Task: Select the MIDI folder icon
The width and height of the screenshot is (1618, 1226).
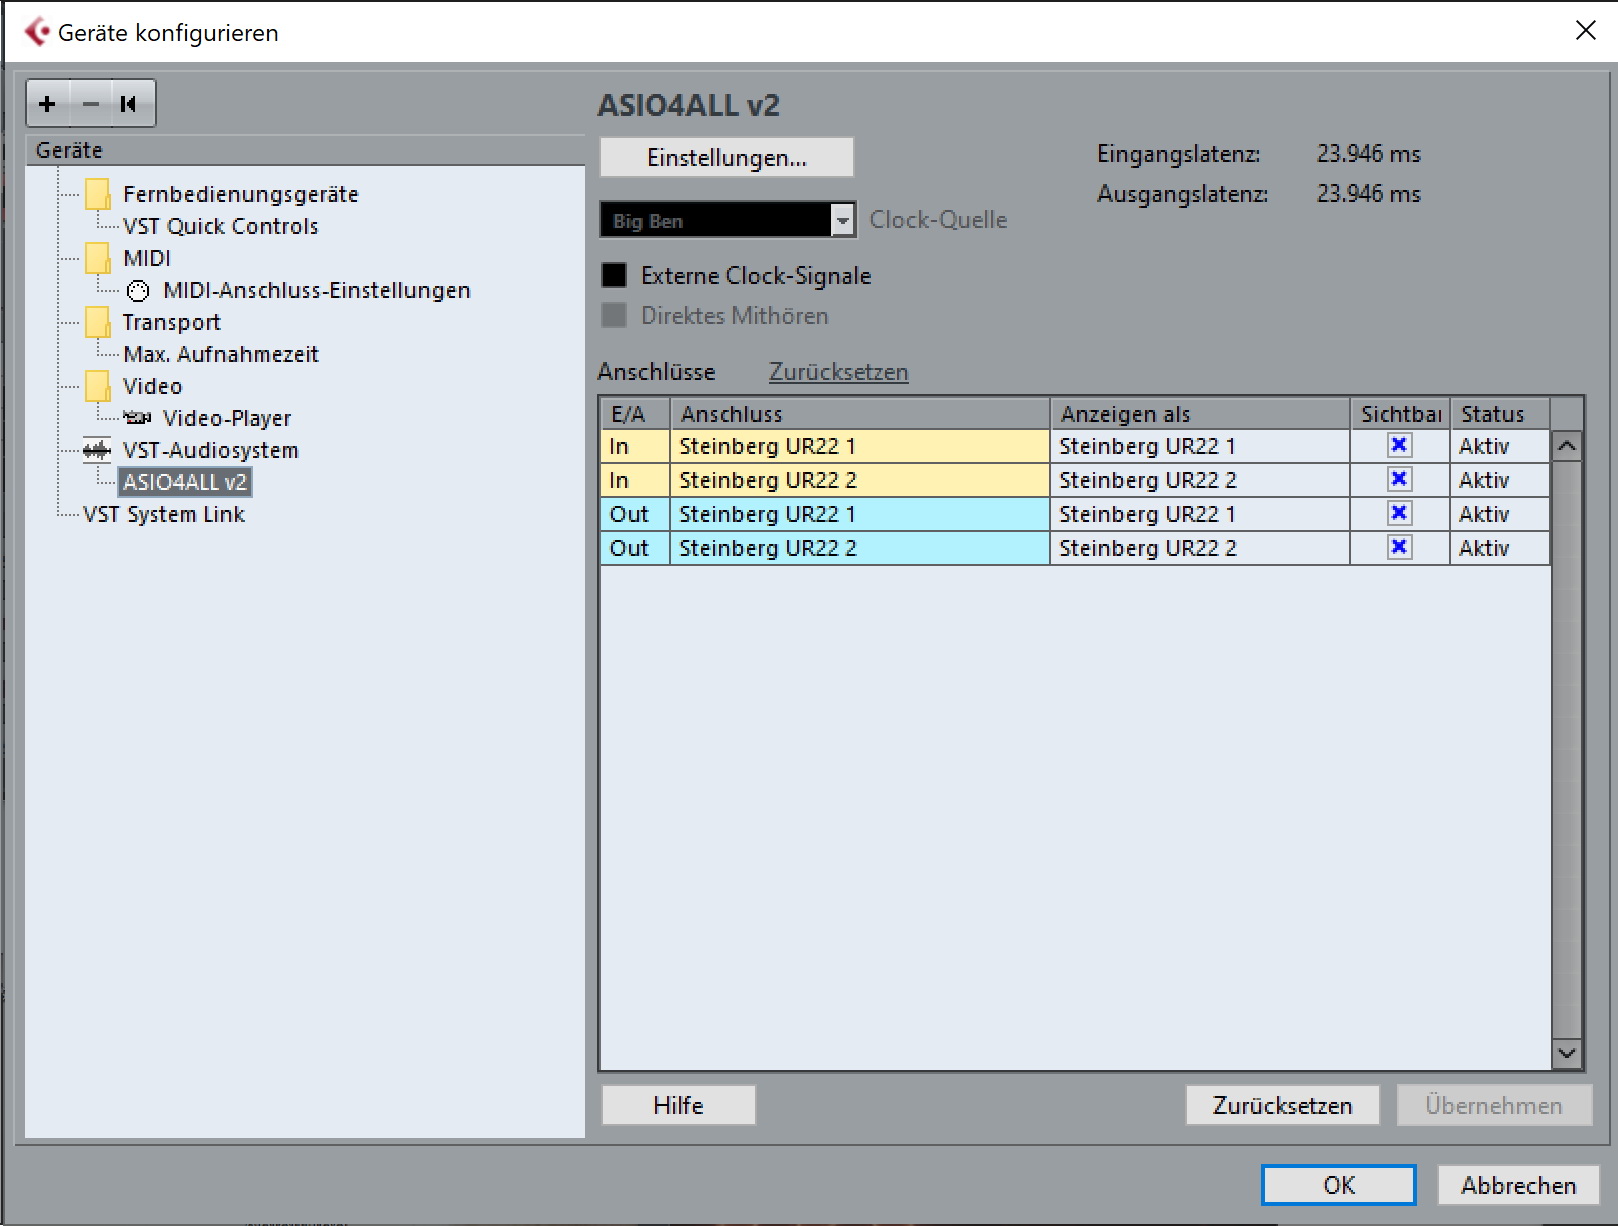Action: [x=98, y=258]
